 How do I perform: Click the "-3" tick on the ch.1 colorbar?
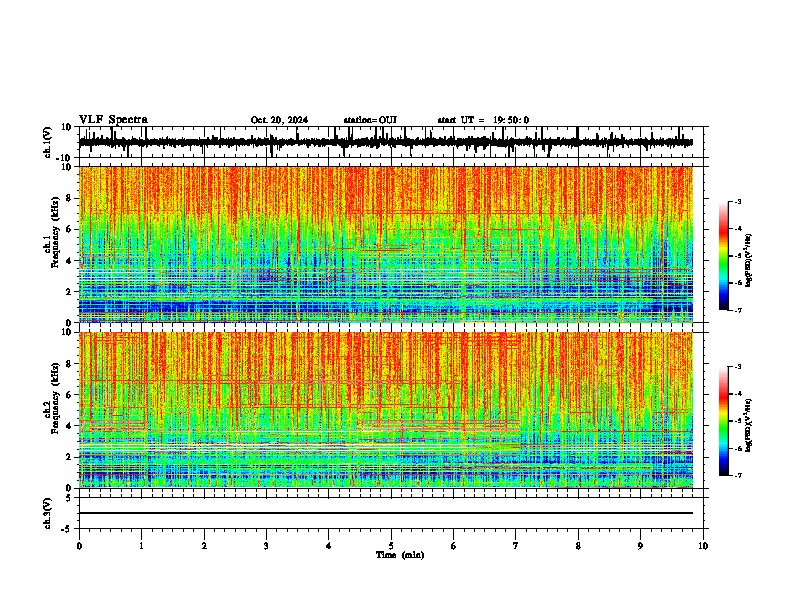click(737, 201)
